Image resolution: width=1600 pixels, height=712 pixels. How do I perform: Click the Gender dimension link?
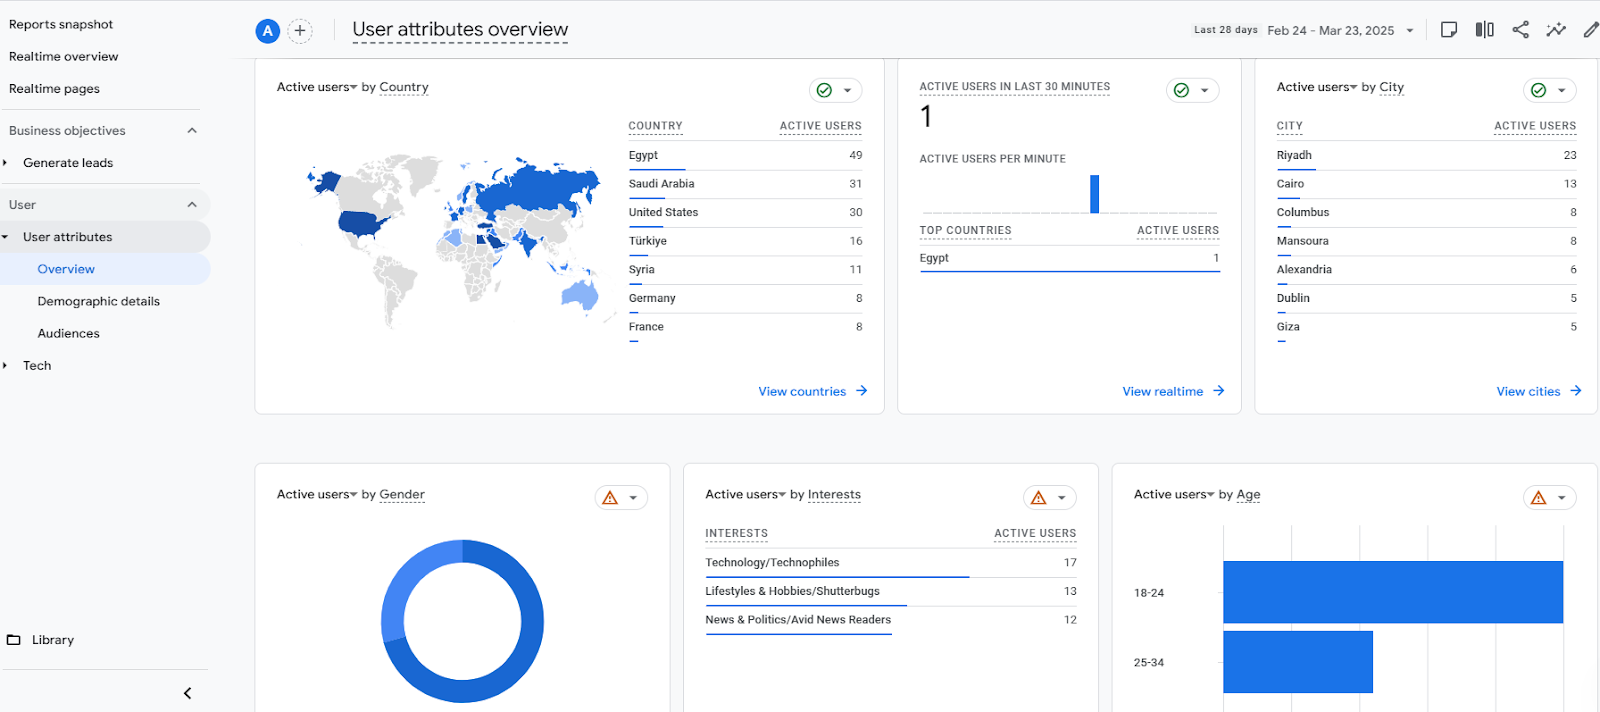point(402,494)
